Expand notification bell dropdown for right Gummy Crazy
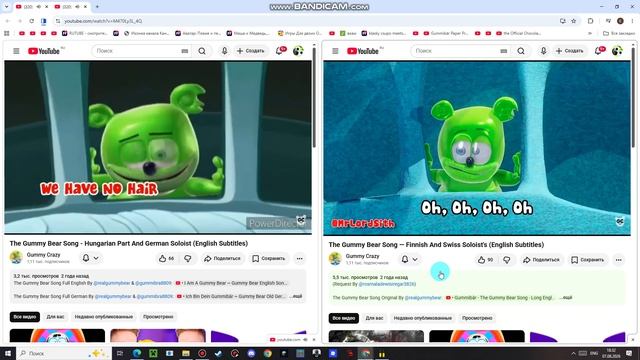The image size is (640, 360). click(x=409, y=259)
